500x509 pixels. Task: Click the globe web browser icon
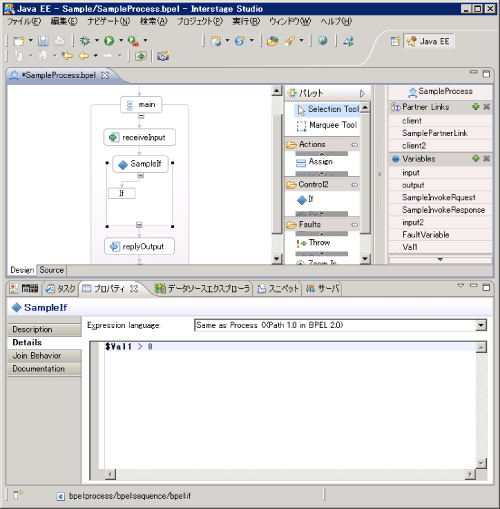[x=322, y=41]
